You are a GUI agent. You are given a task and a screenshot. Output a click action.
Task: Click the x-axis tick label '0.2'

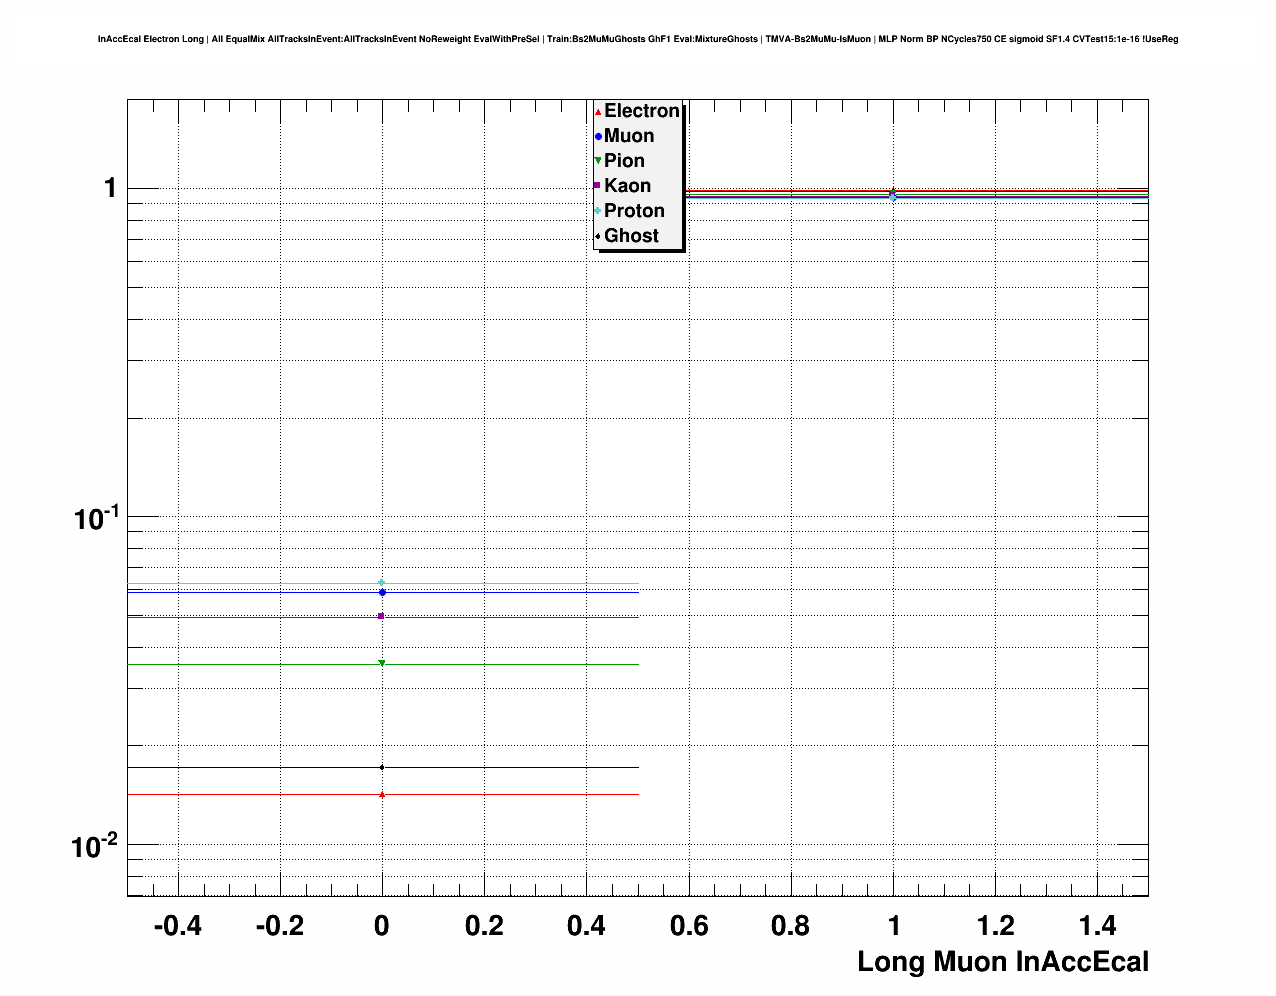click(x=484, y=926)
